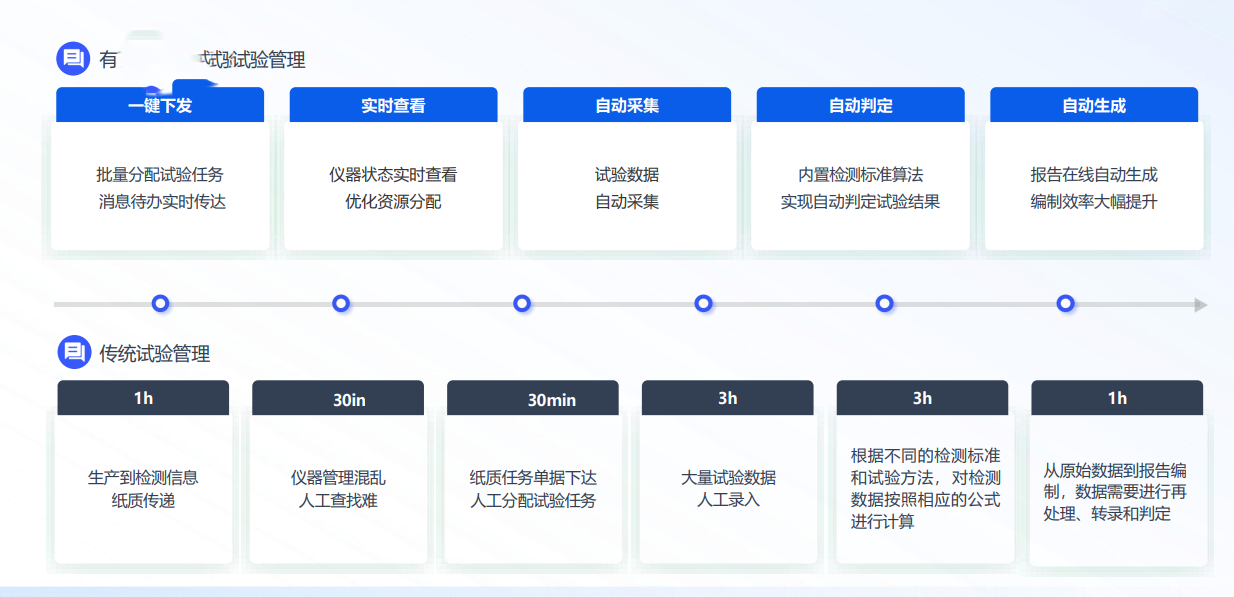This screenshot has height=597, width=1234.
Task: Click the 30min dark header
Action: coord(533,398)
